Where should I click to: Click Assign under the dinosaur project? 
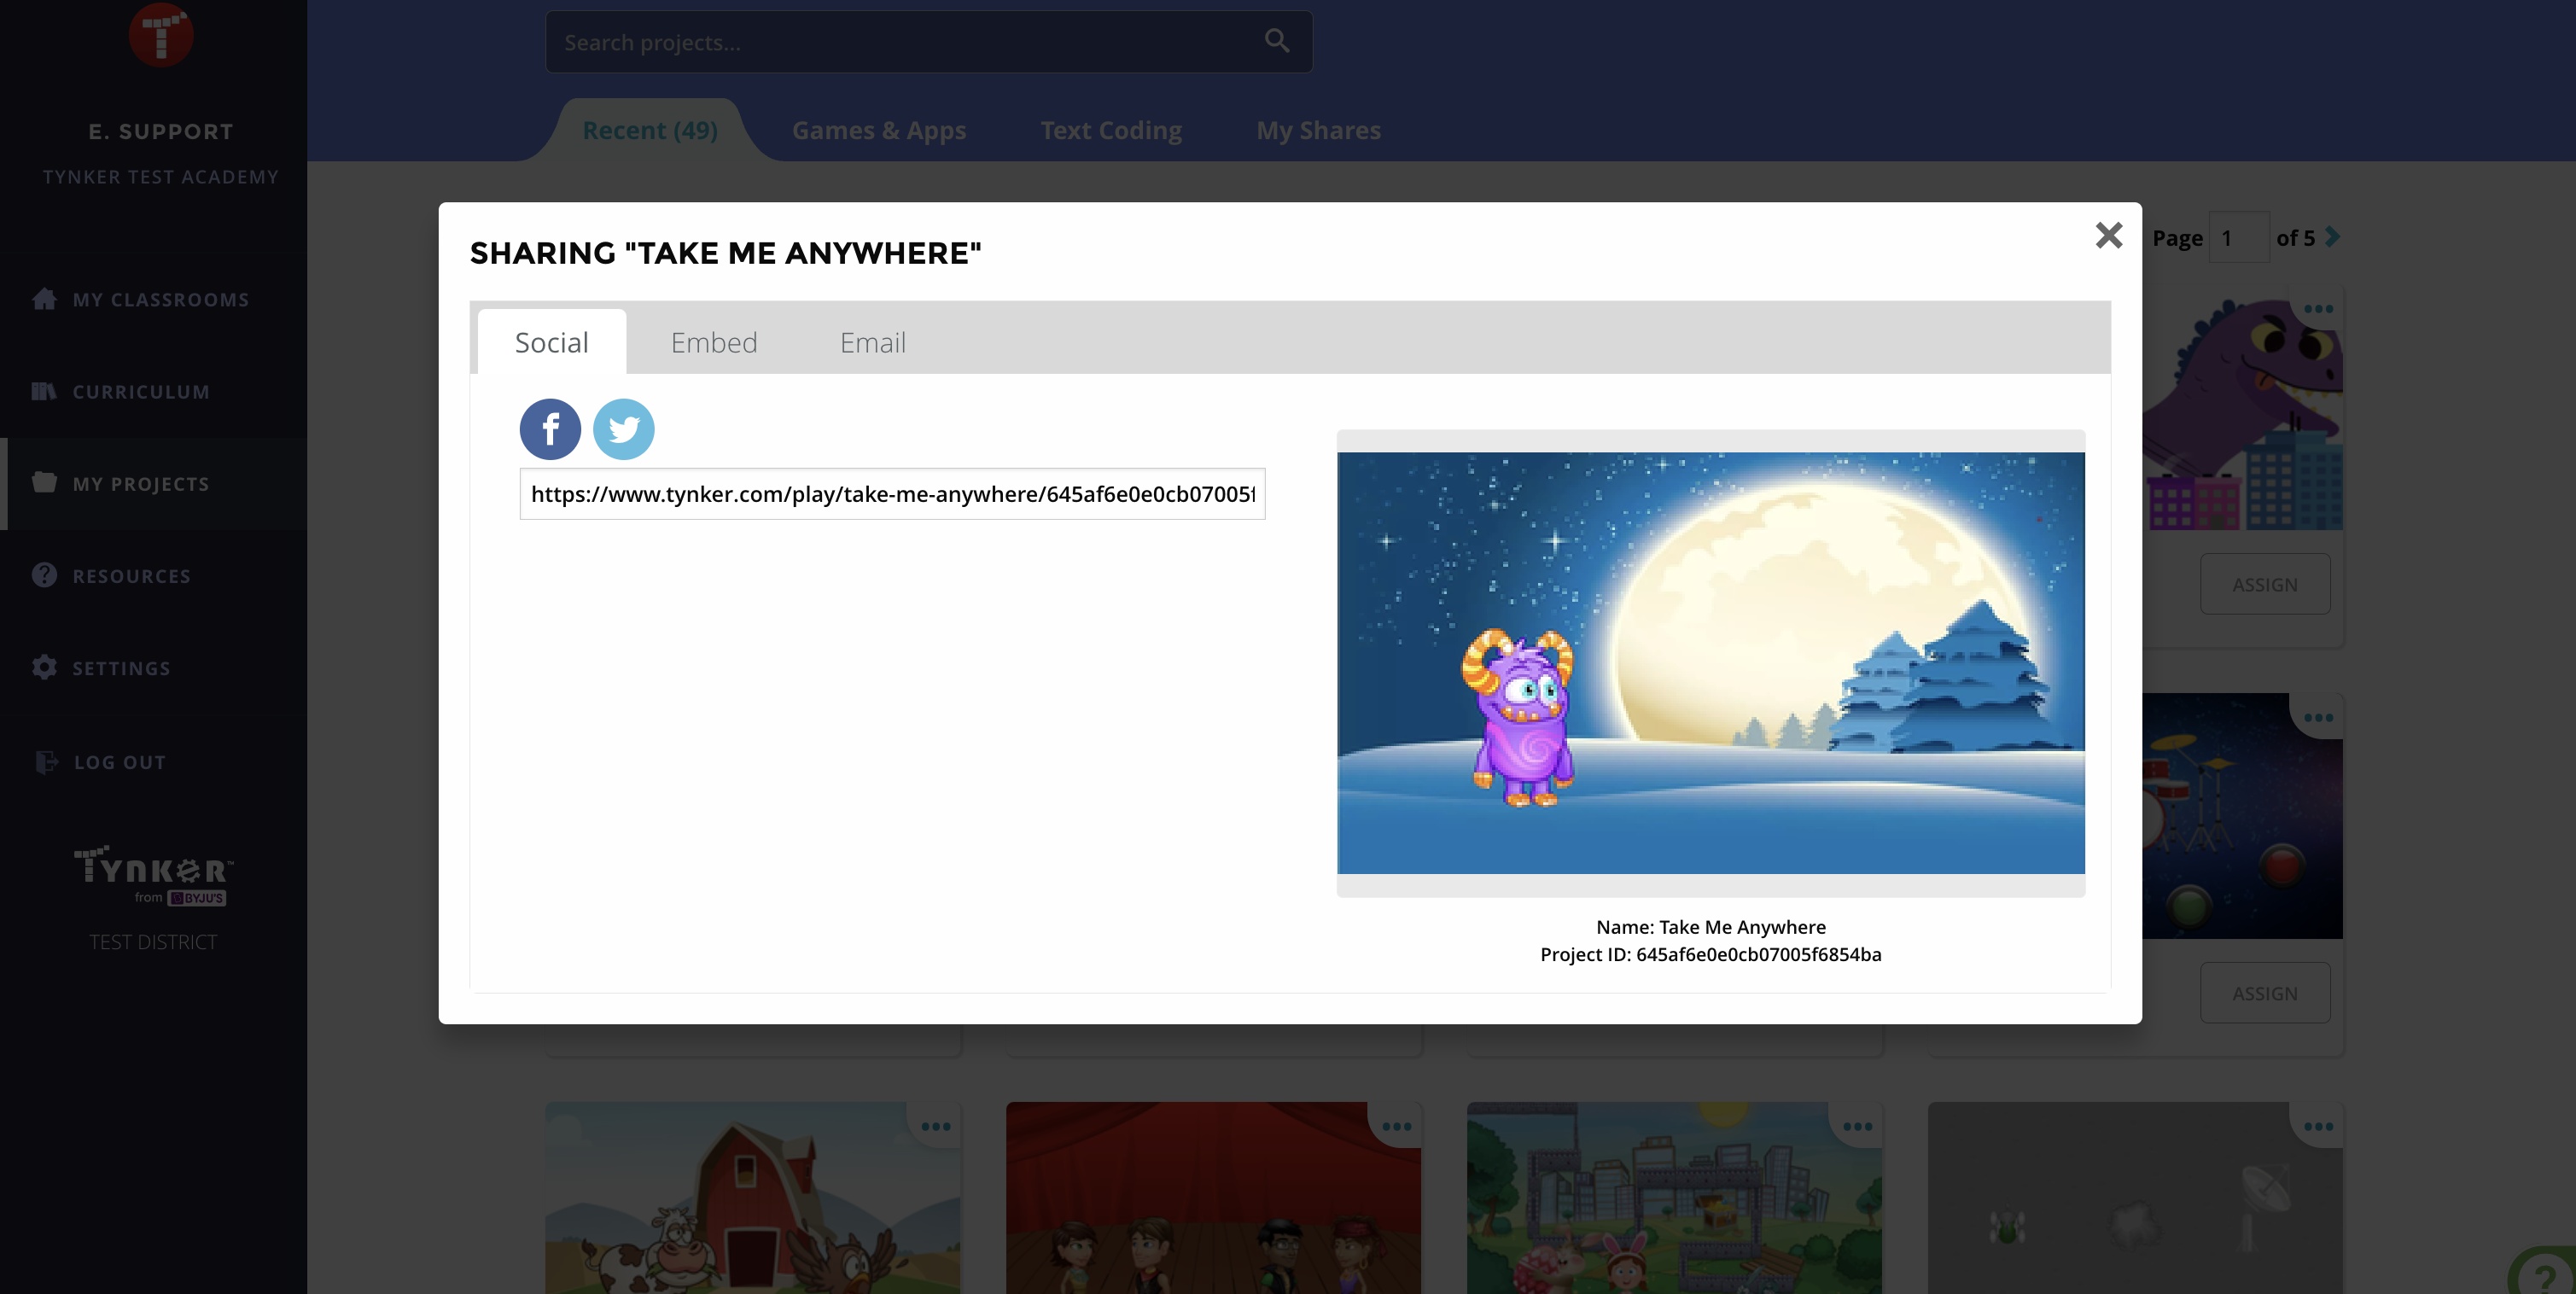(x=2265, y=584)
